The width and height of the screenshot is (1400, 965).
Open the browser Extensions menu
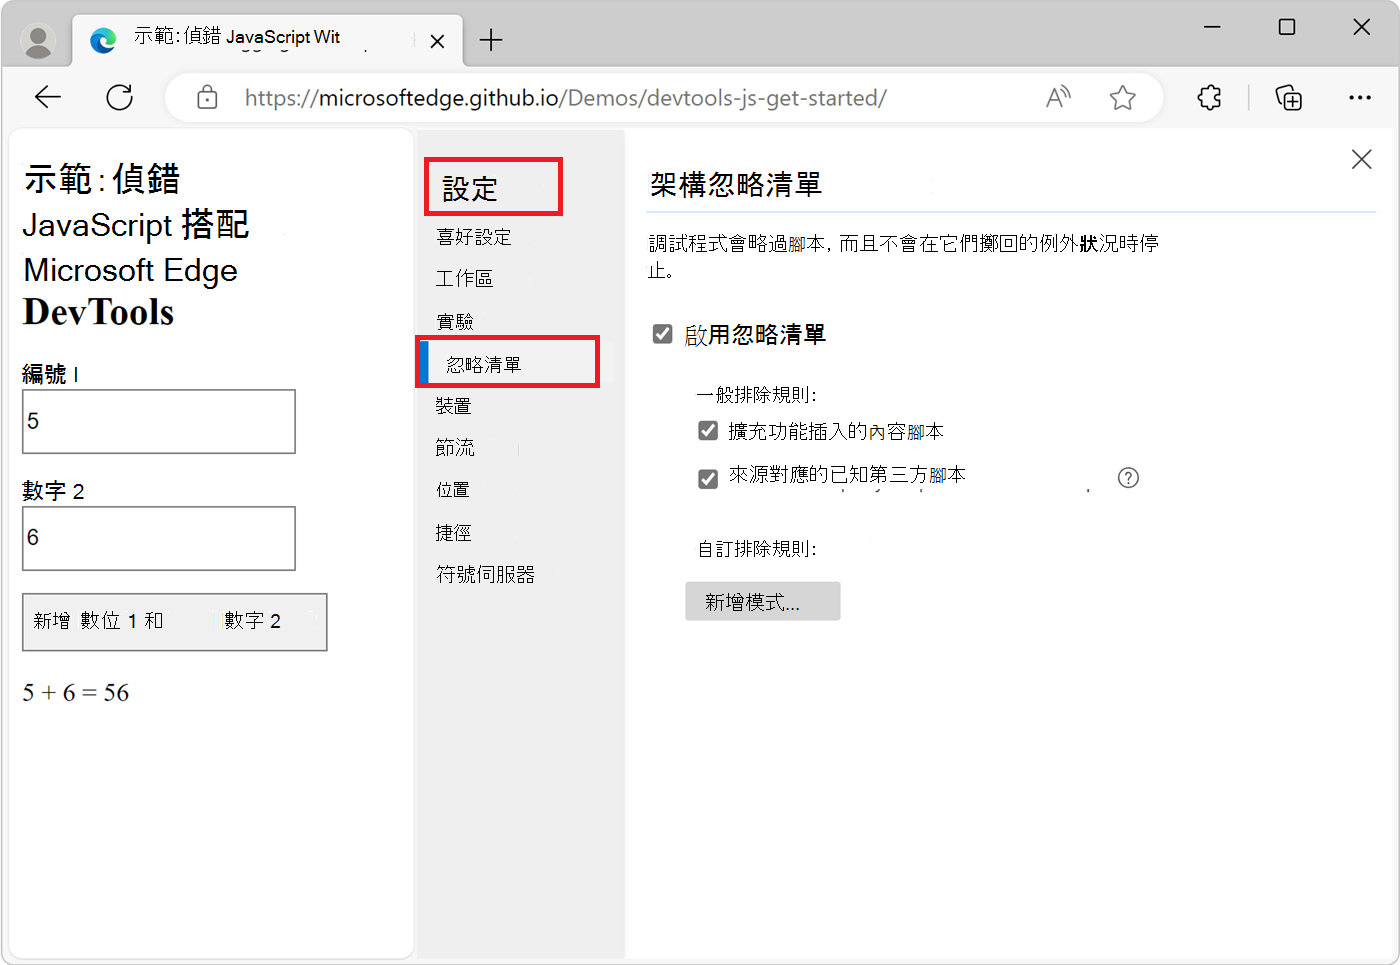(1208, 97)
